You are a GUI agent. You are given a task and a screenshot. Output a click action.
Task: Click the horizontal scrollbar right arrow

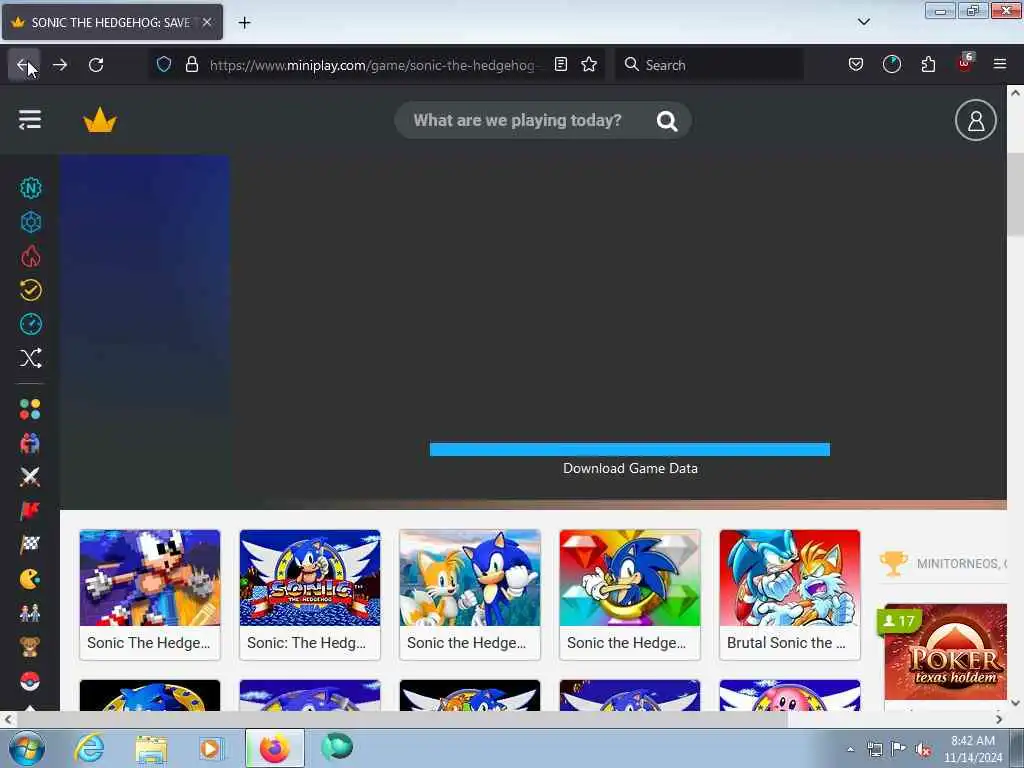pos(999,720)
